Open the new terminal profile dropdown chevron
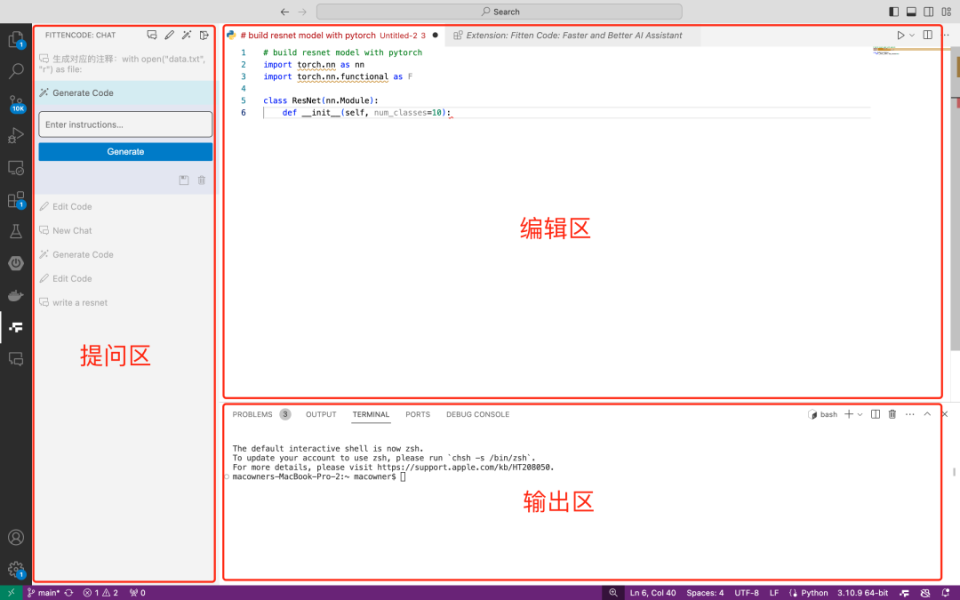This screenshot has width=960, height=600. tap(860, 414)
